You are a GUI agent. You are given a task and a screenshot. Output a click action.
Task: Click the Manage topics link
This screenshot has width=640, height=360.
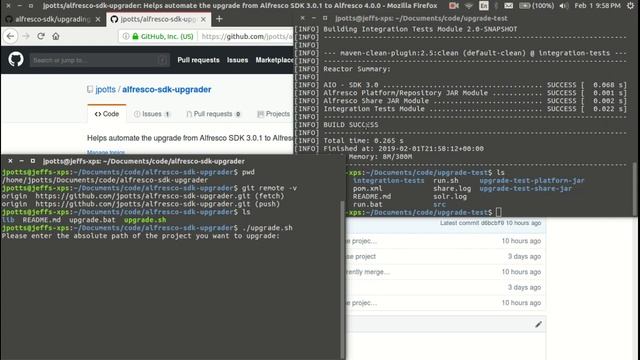106,152
